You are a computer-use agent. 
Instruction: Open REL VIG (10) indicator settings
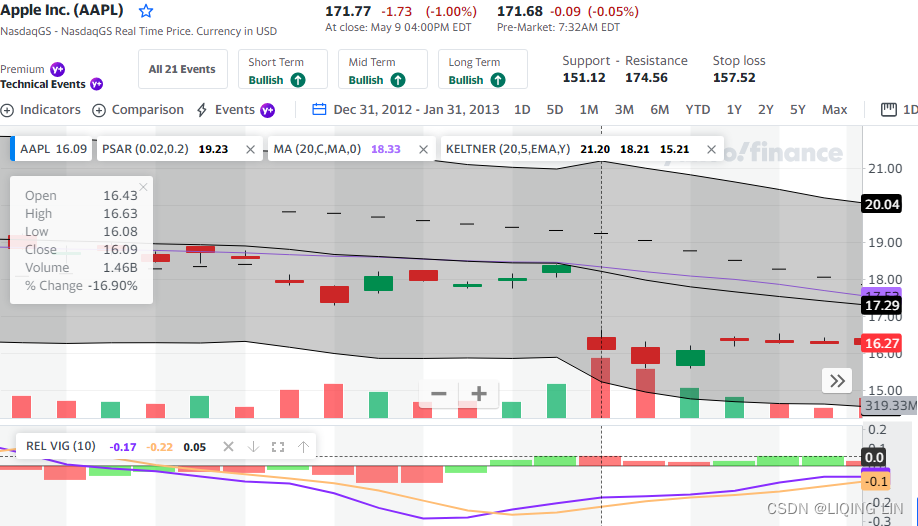[61, 446]
